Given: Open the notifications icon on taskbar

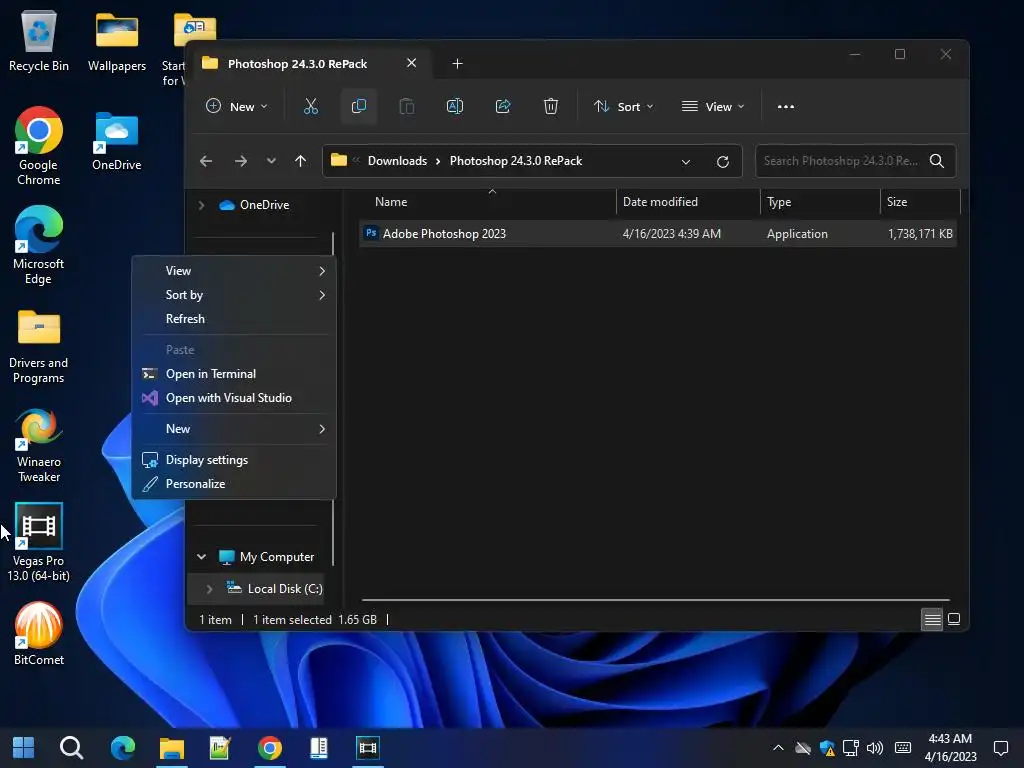Looking at the screenshot, I should 1000,748.
